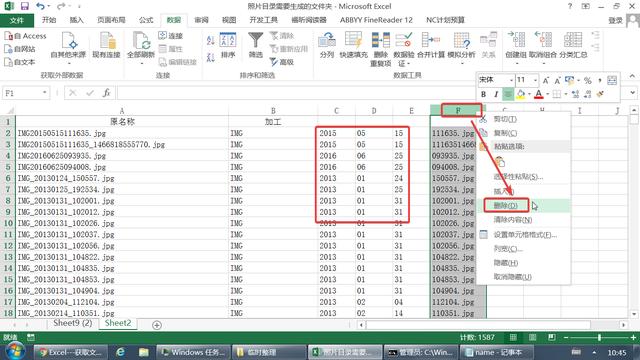Viewport: 640px width, 360px height.
Task: Toggle the 筛选 filter funnel
Action: point(256,45)
